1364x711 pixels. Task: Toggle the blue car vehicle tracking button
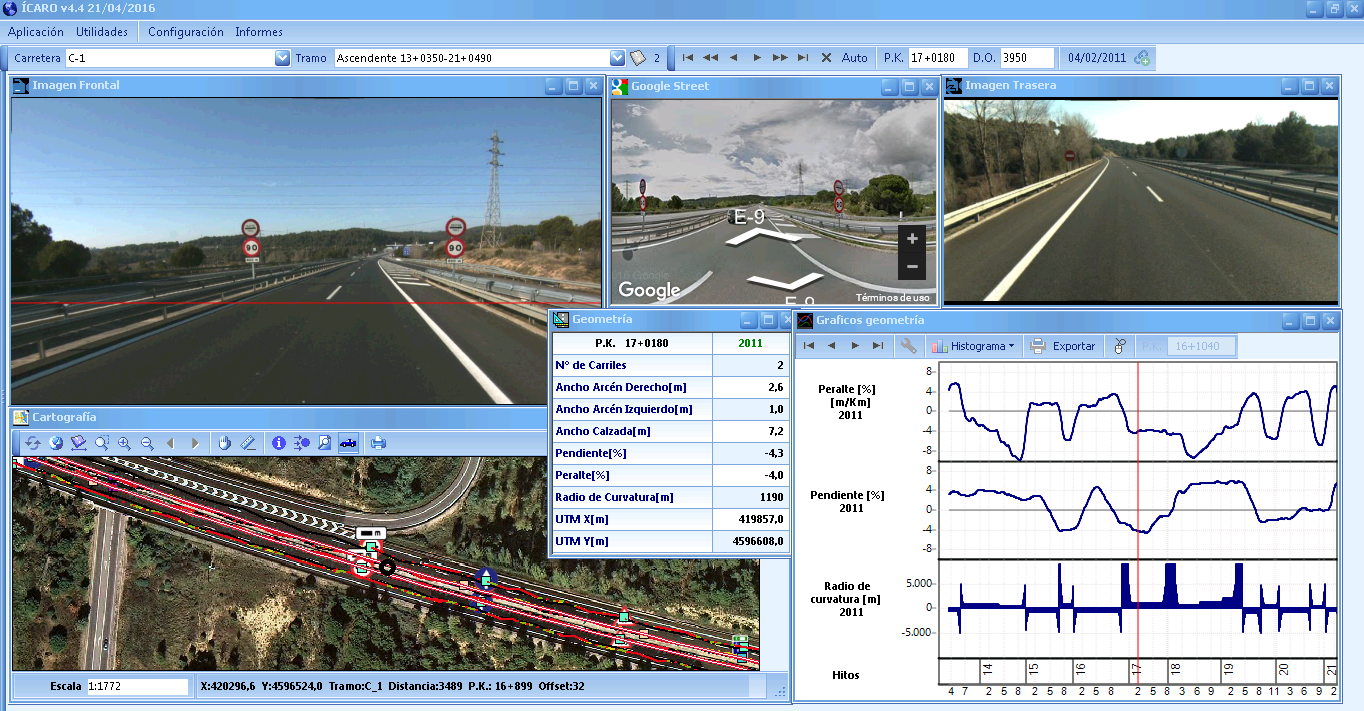coord(348,443)
